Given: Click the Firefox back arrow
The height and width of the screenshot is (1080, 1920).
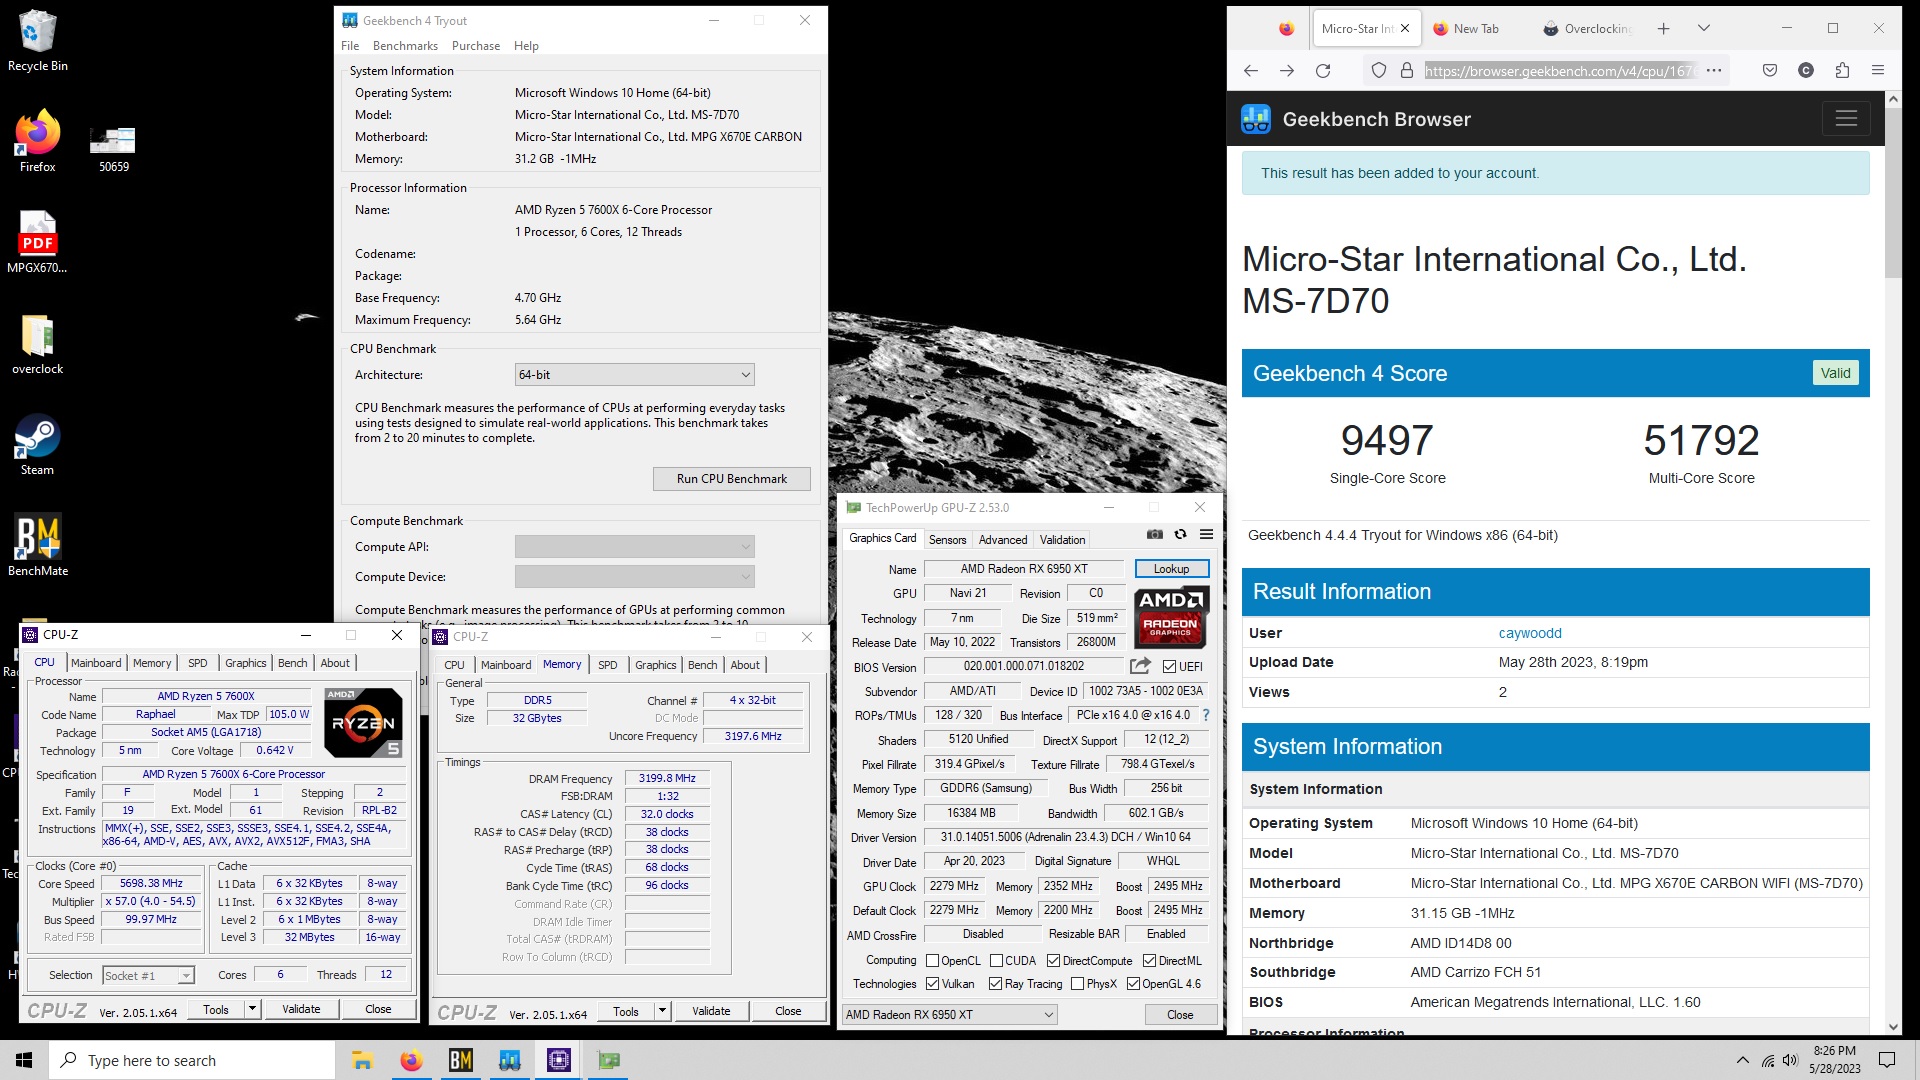Looking at the screenshot, I should pyautogui.click(x=1250, y=70).
